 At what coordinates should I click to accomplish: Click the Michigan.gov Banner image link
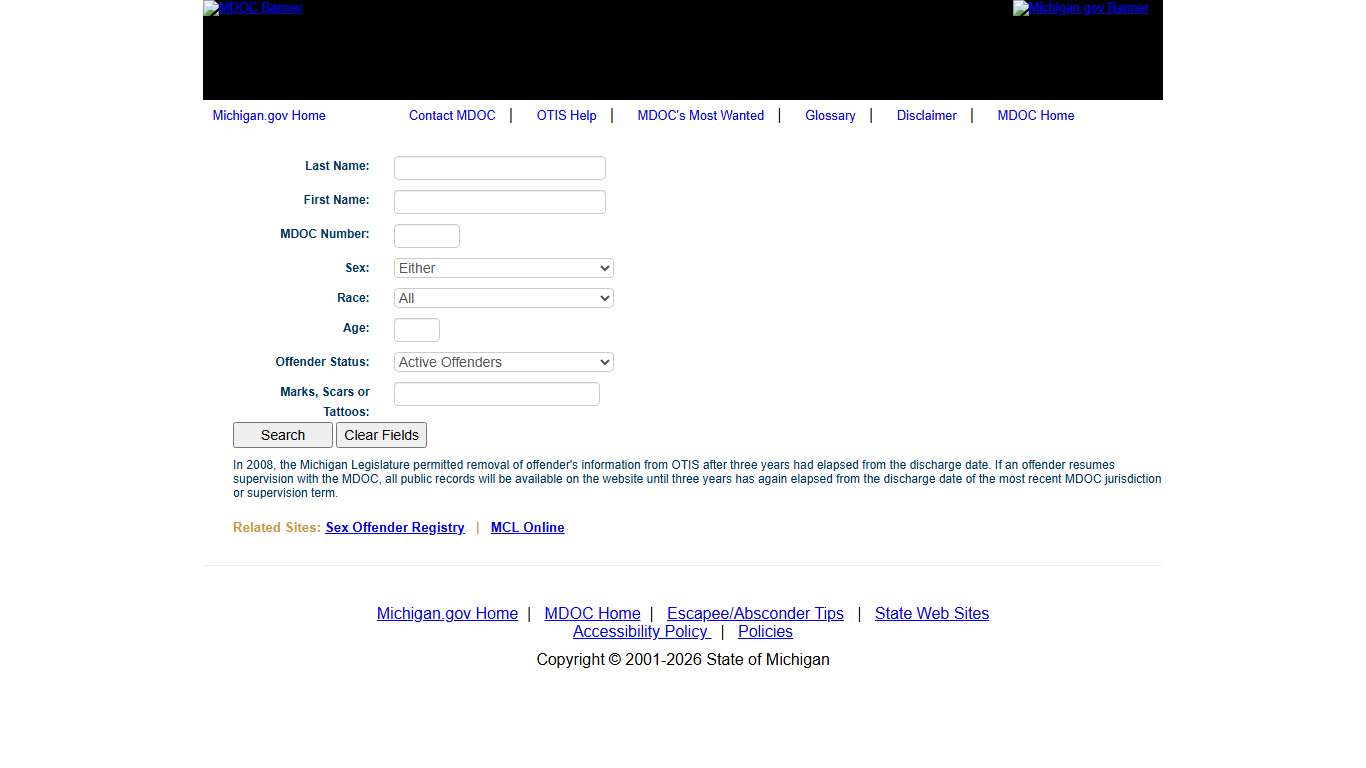pos(1080,8)
